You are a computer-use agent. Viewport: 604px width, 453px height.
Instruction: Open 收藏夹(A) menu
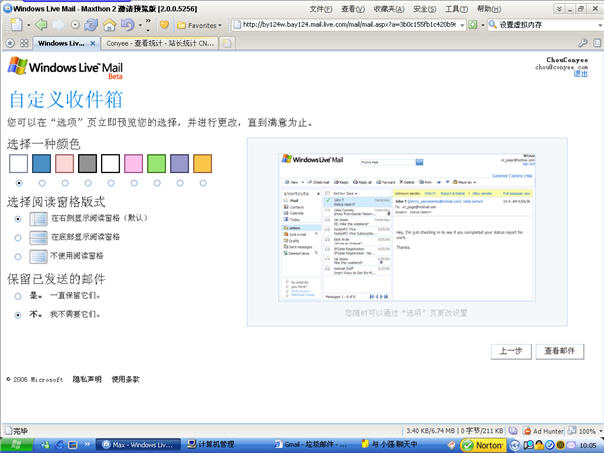click(389, 8)
